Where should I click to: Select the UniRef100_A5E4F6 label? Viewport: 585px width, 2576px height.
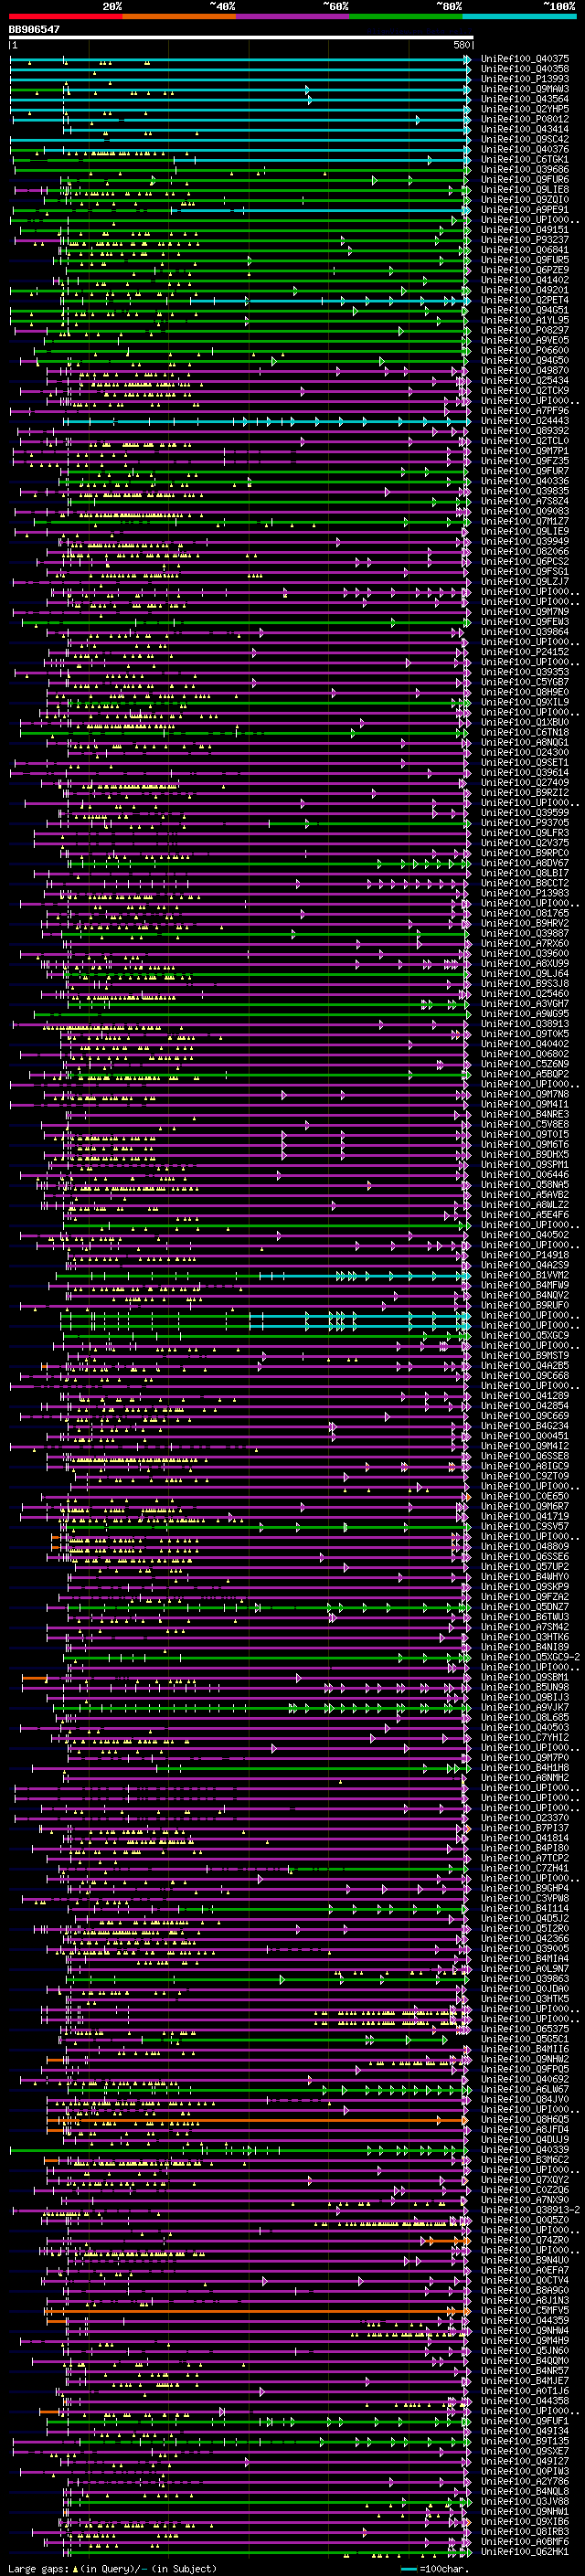(525, 1215)
